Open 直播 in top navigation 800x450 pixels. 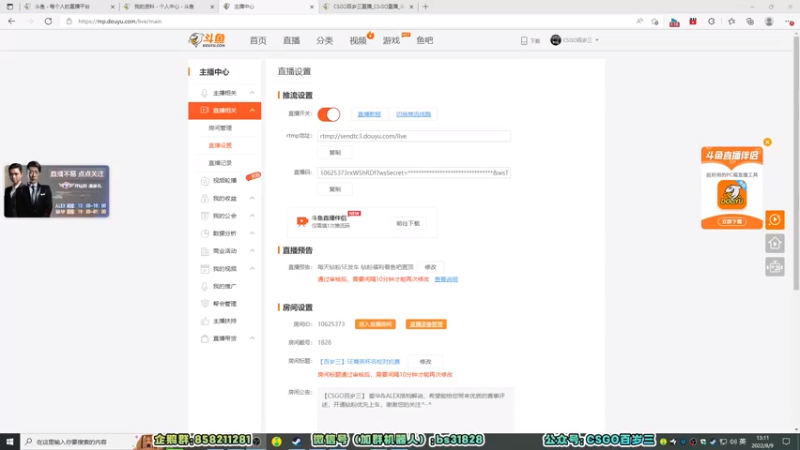tap(291, 40)
